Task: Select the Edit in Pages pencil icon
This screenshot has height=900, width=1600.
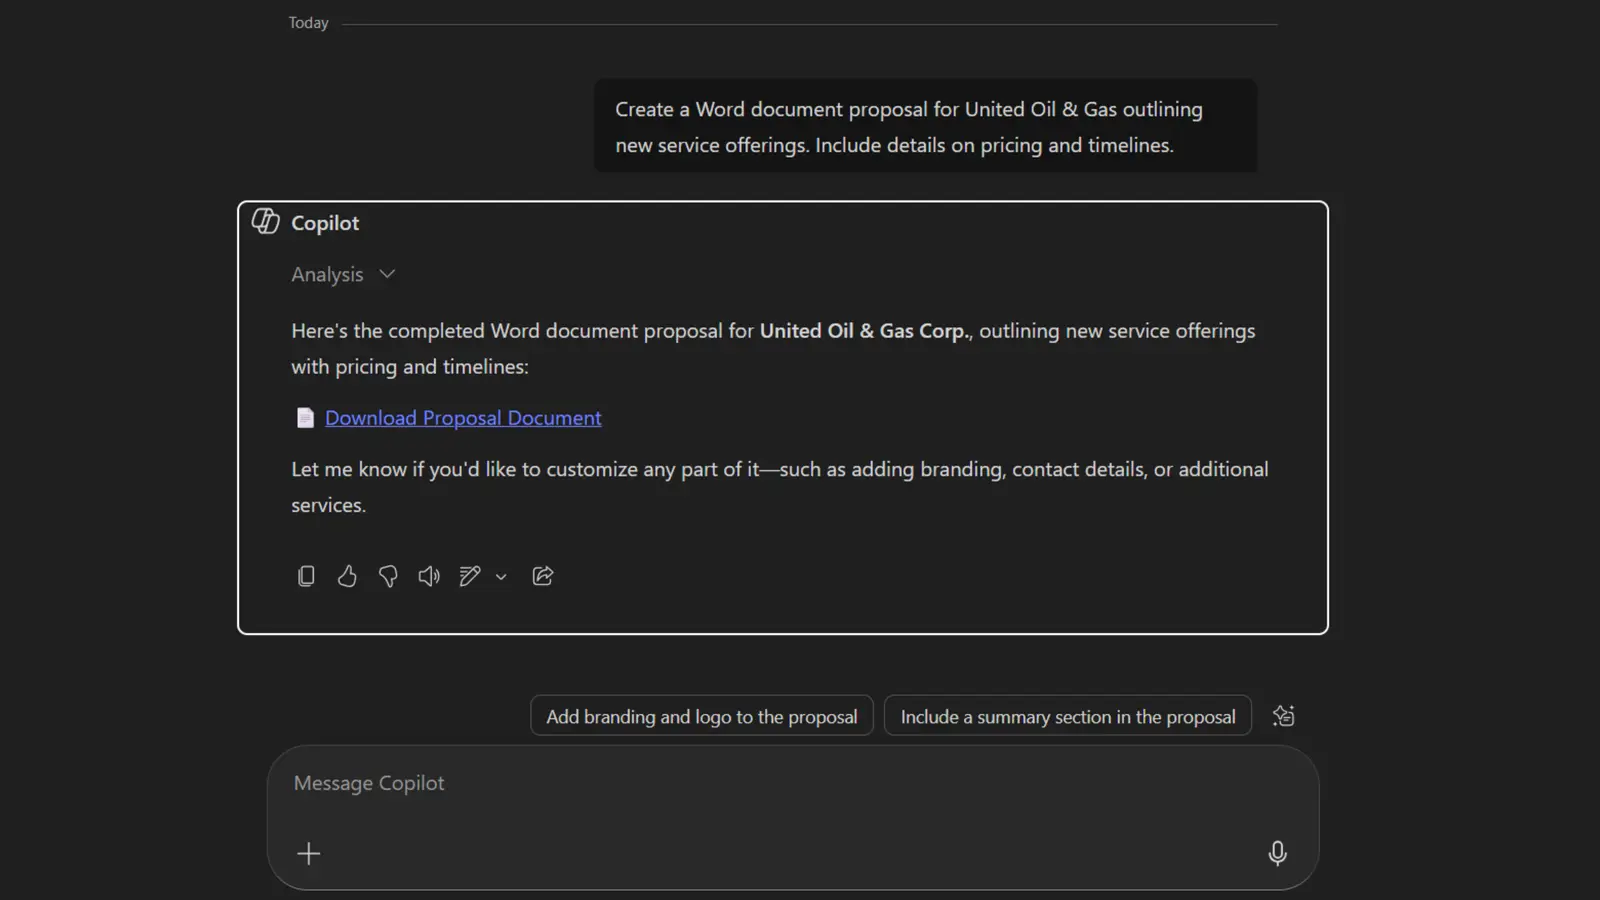Action: coord(469,576)
